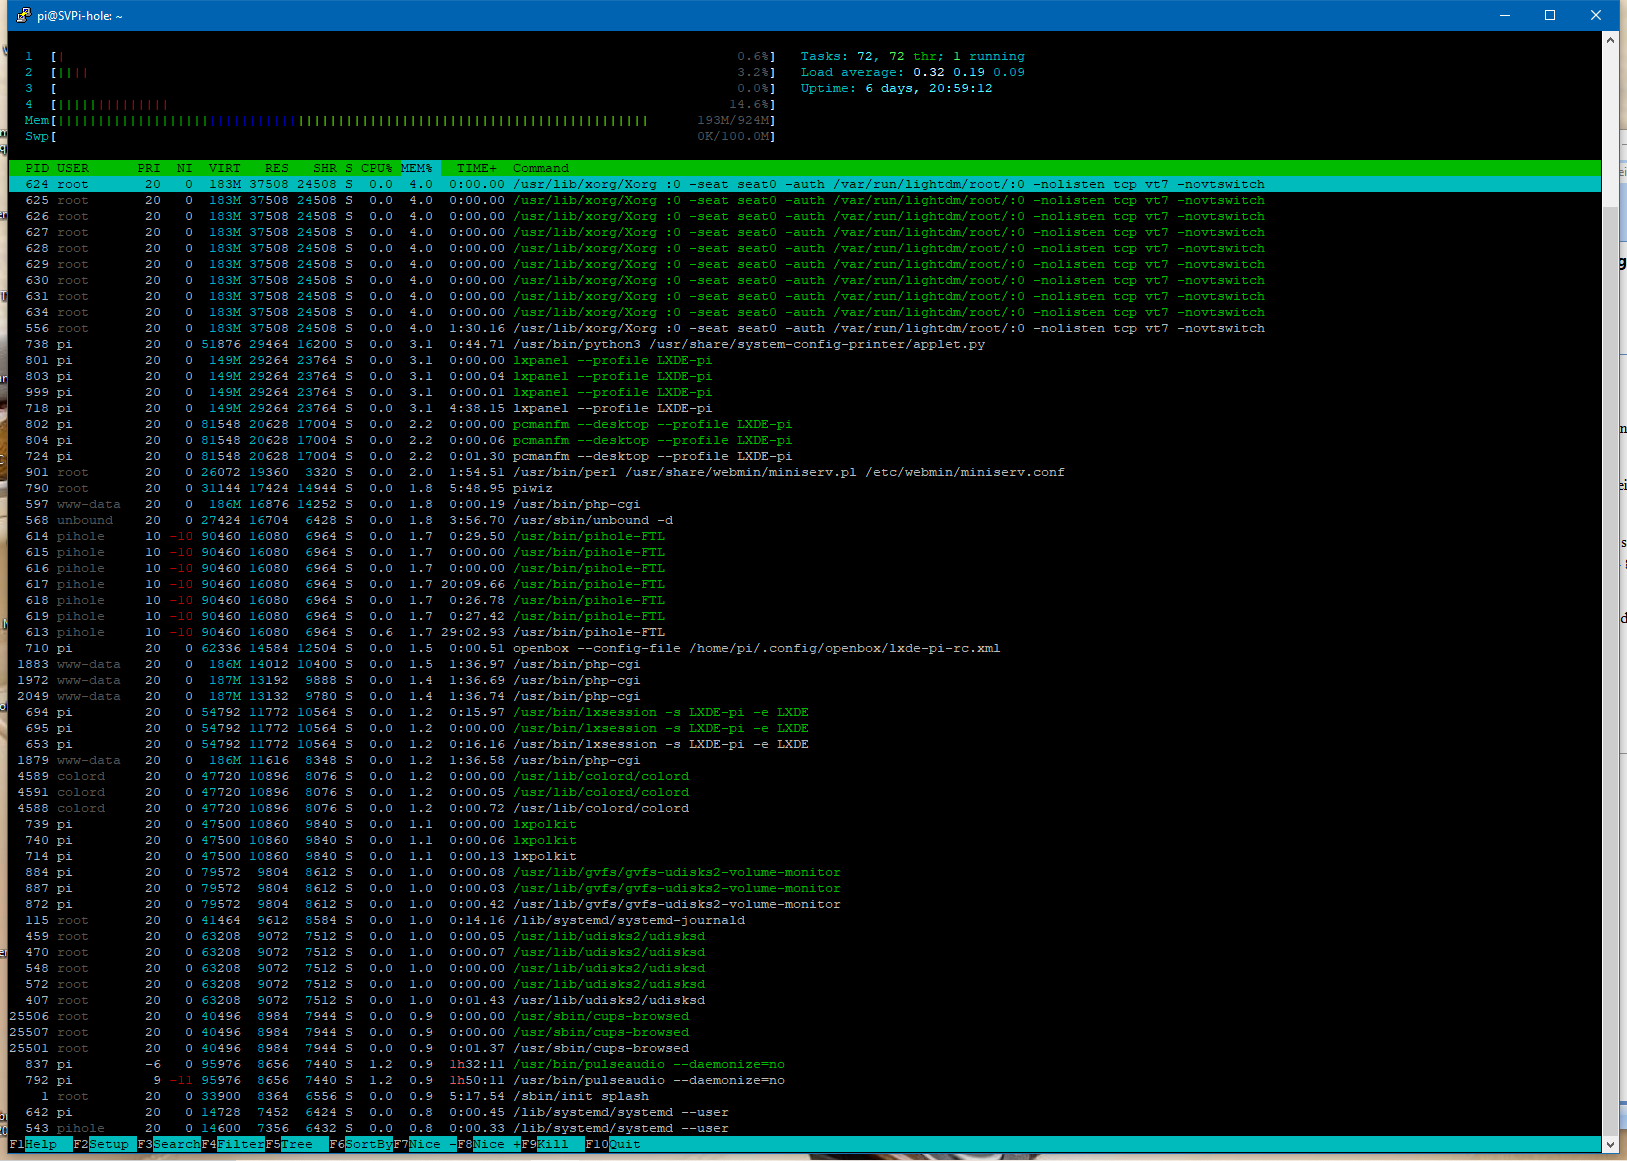Viewport: 1627px width, 1161px height.
Task: Select webmin miniserv.pl perl process
Action: [x=805, y=472]
